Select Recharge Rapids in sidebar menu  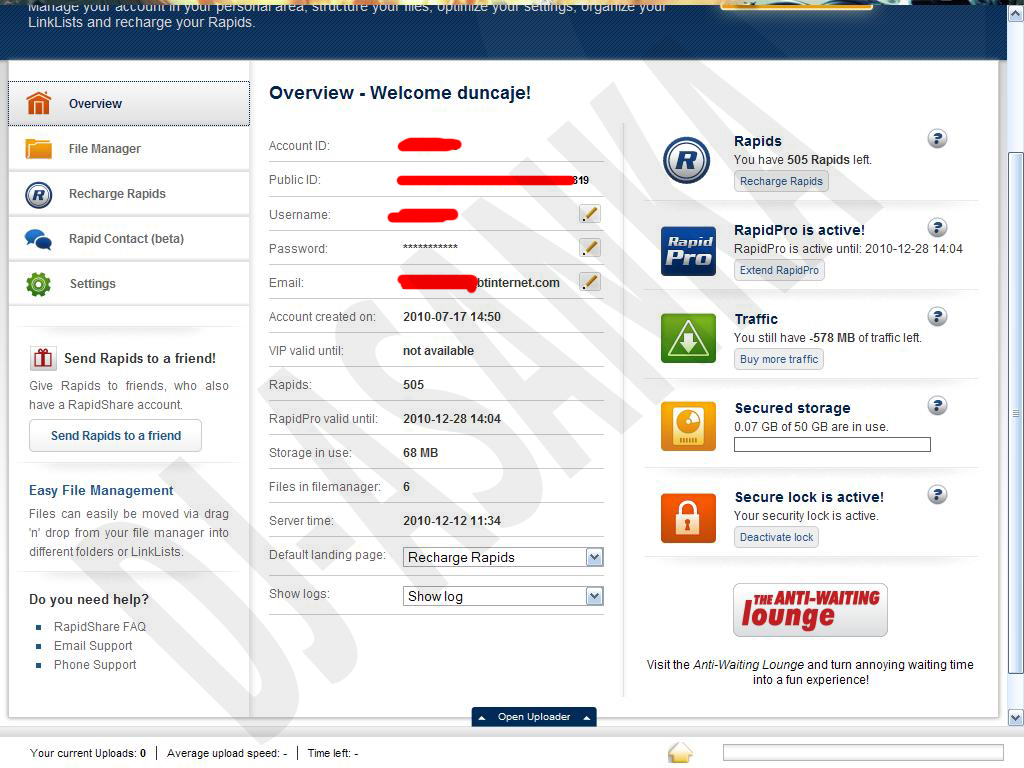tap(129, 194)
